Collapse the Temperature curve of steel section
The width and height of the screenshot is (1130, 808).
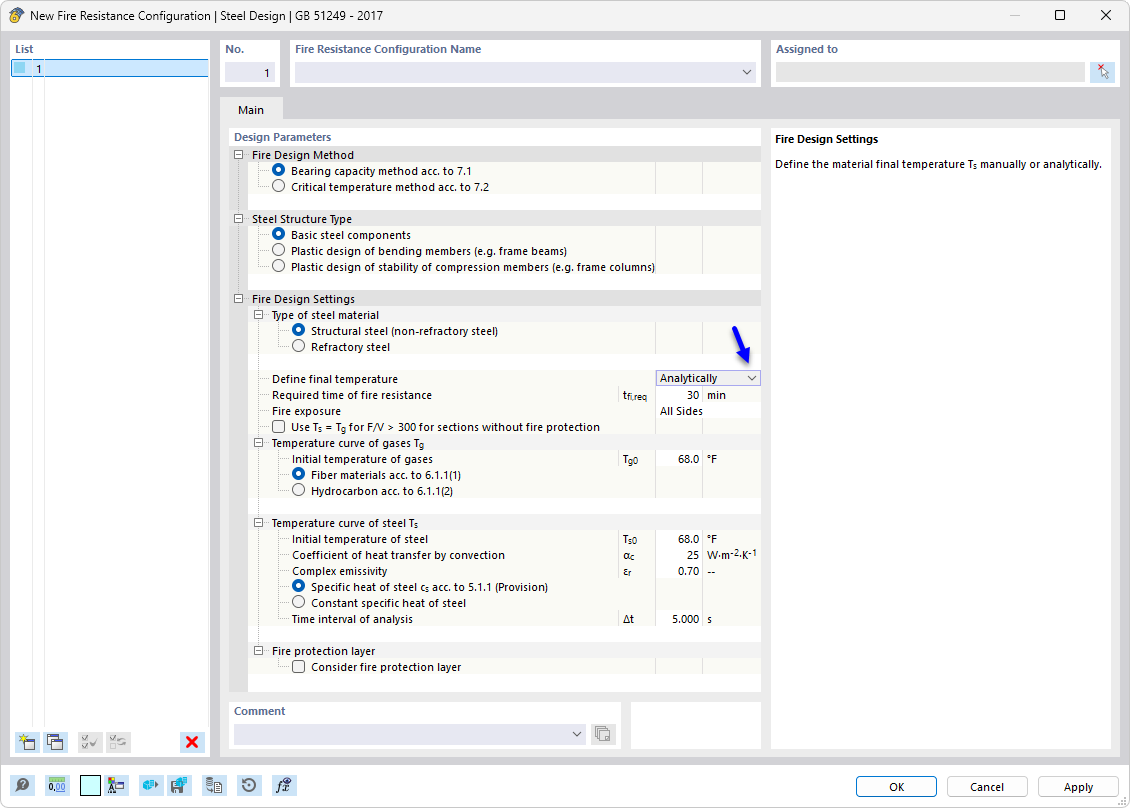[x=258, y=522]
